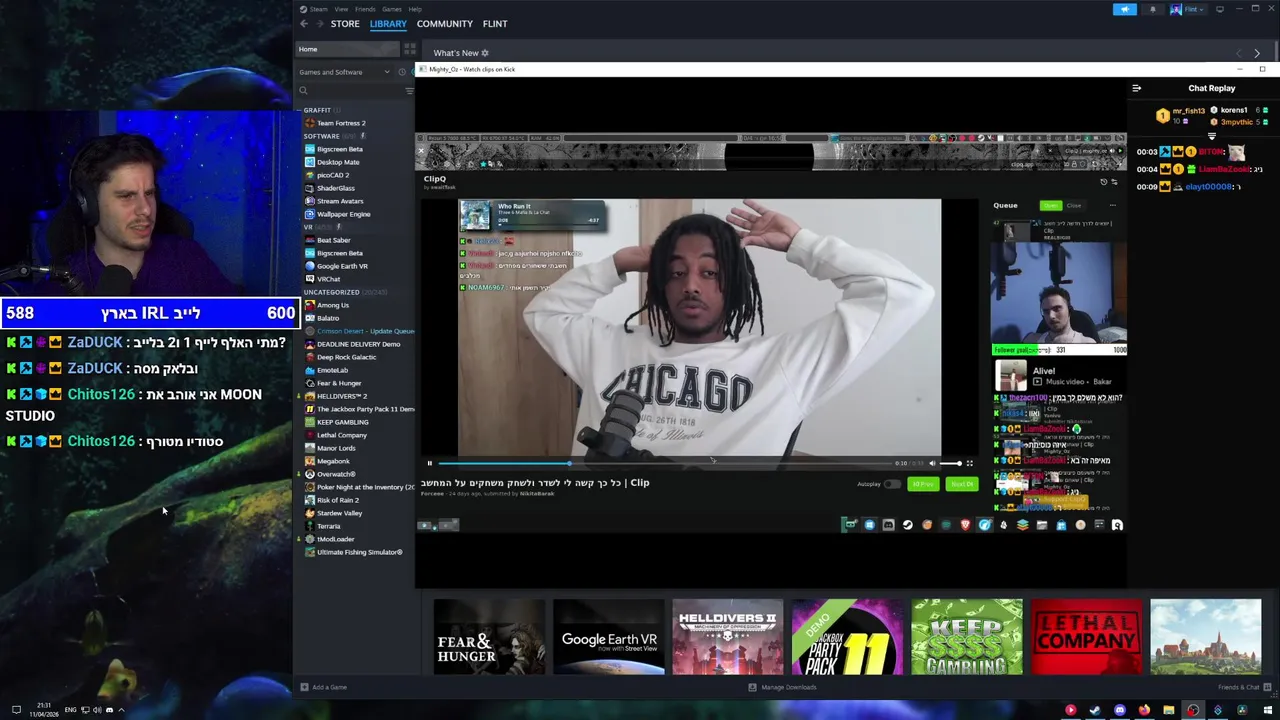Click the green previous clip button
Image resolution: width=1280 pixels, height=720 pixels.
click(x=923, y=484)
